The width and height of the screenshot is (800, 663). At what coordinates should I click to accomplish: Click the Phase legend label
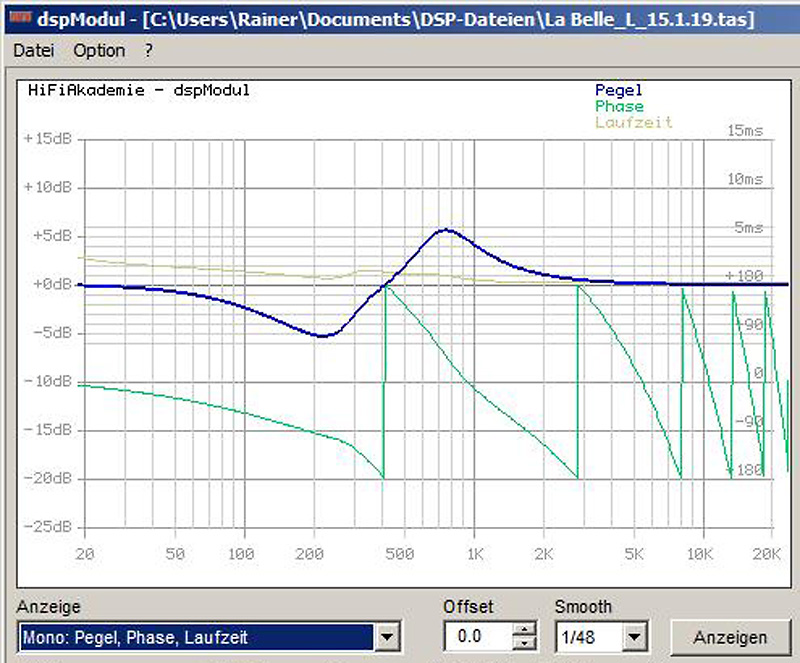619,107
